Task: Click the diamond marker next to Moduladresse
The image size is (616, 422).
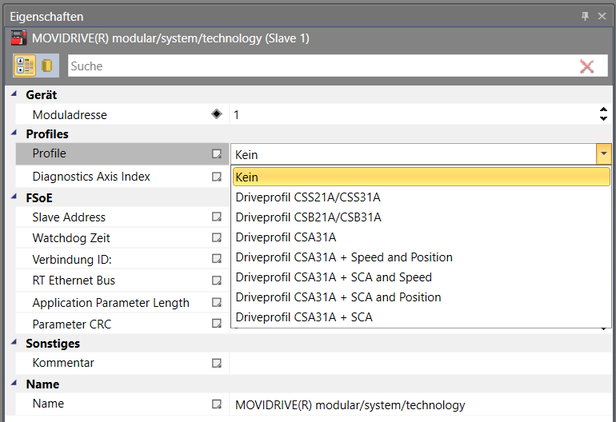Action: point(216,114)
